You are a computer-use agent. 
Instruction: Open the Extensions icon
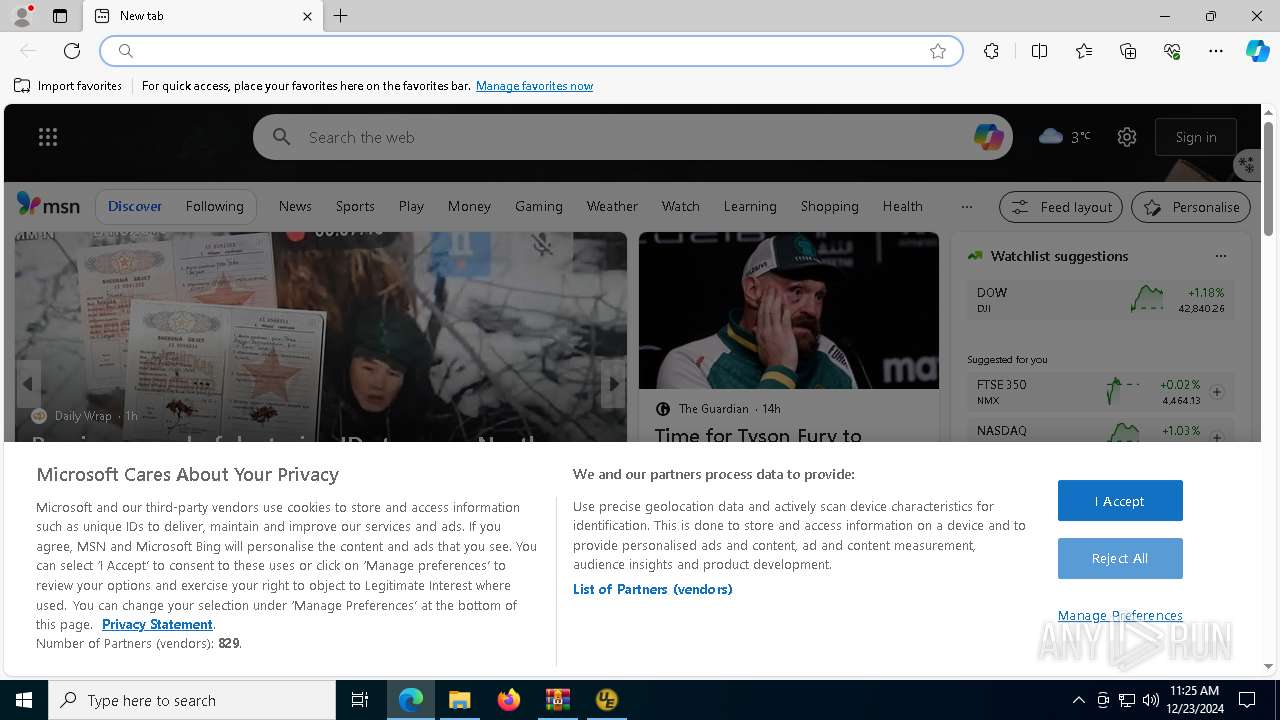tap(991, 51)
